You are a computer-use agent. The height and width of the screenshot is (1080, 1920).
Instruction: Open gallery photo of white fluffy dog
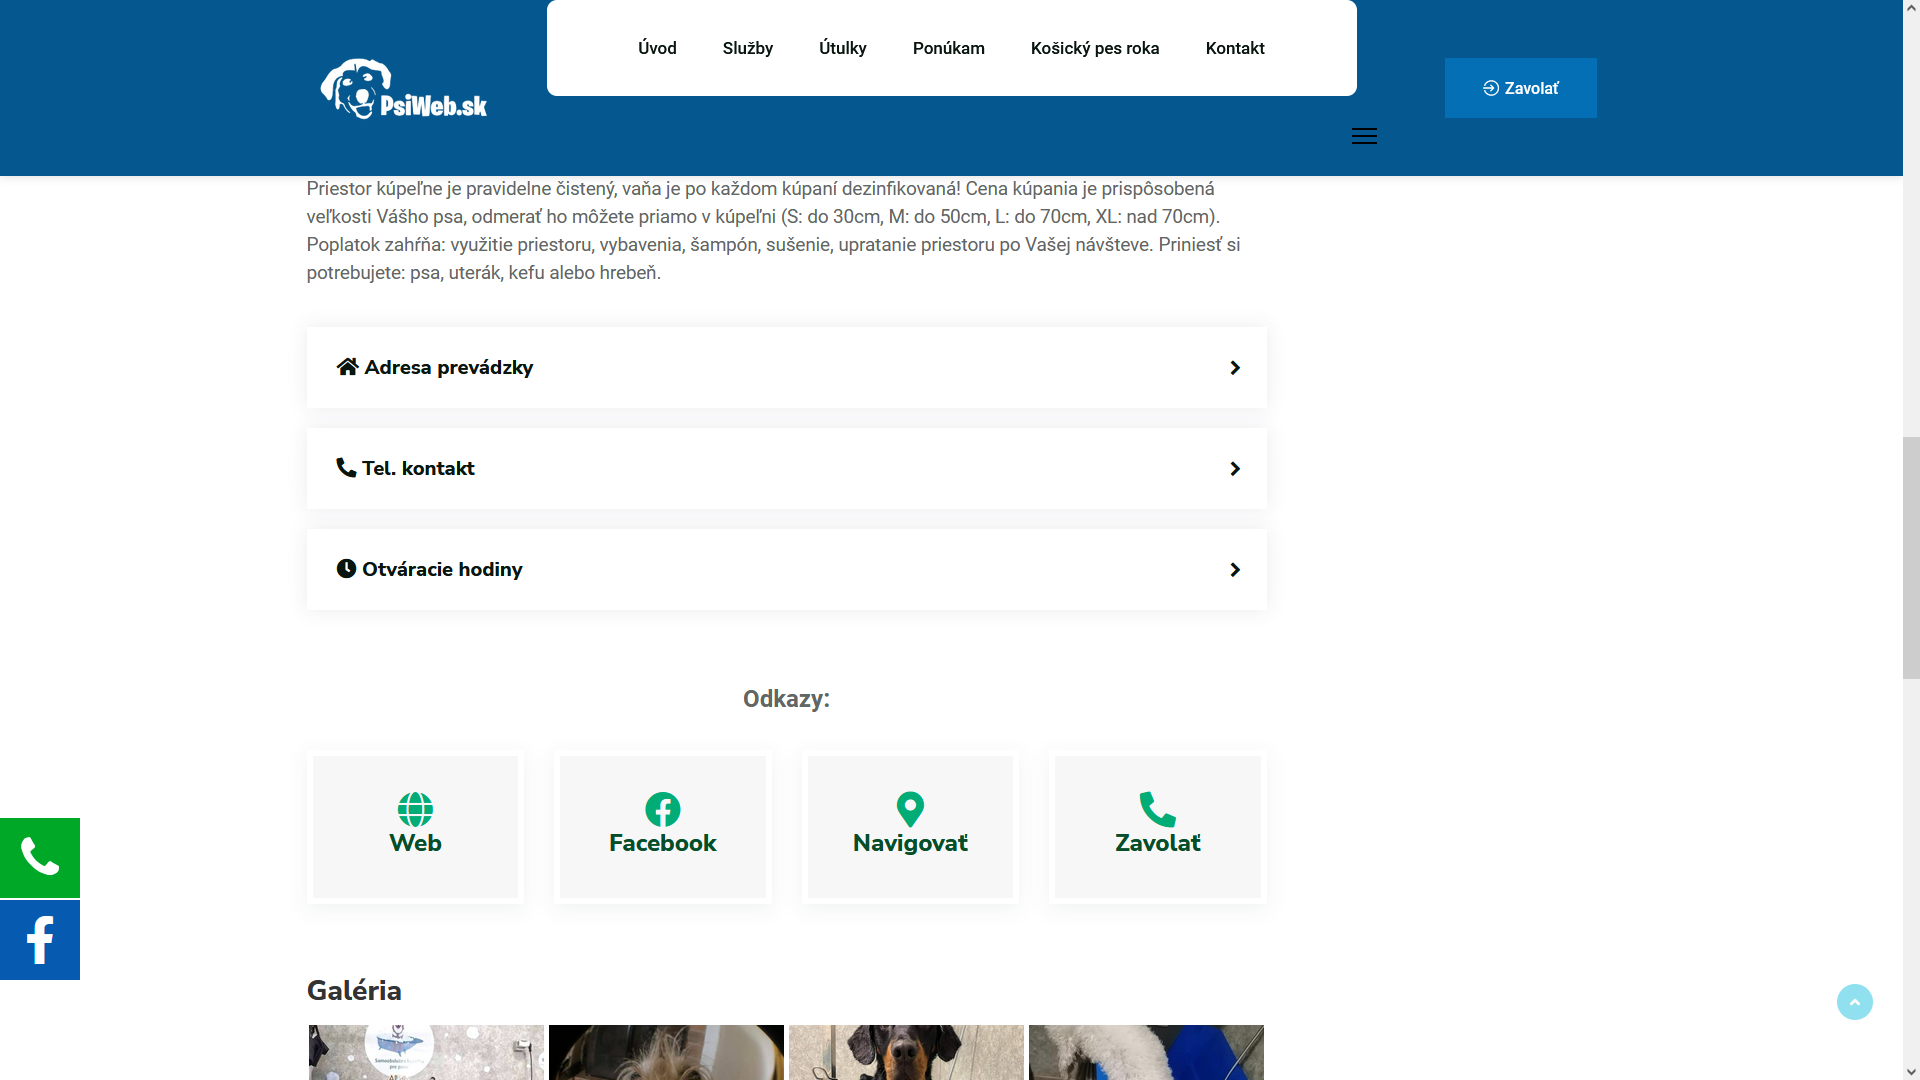coord(1146,1052)
